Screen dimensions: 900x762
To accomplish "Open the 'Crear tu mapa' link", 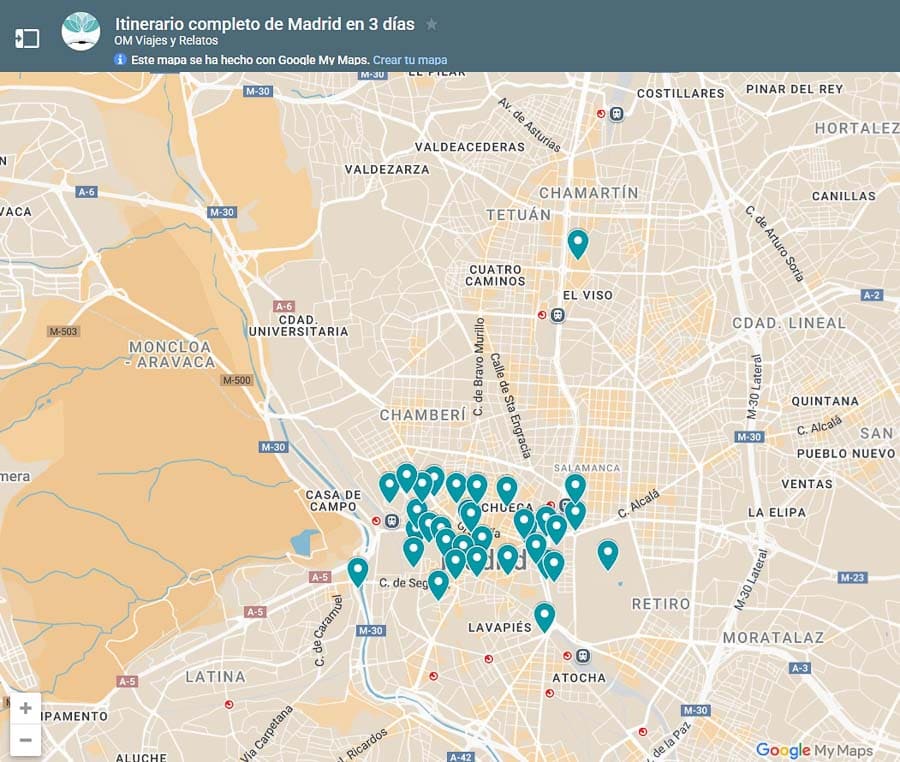I will pyautogui.click(x=410, y=60).
